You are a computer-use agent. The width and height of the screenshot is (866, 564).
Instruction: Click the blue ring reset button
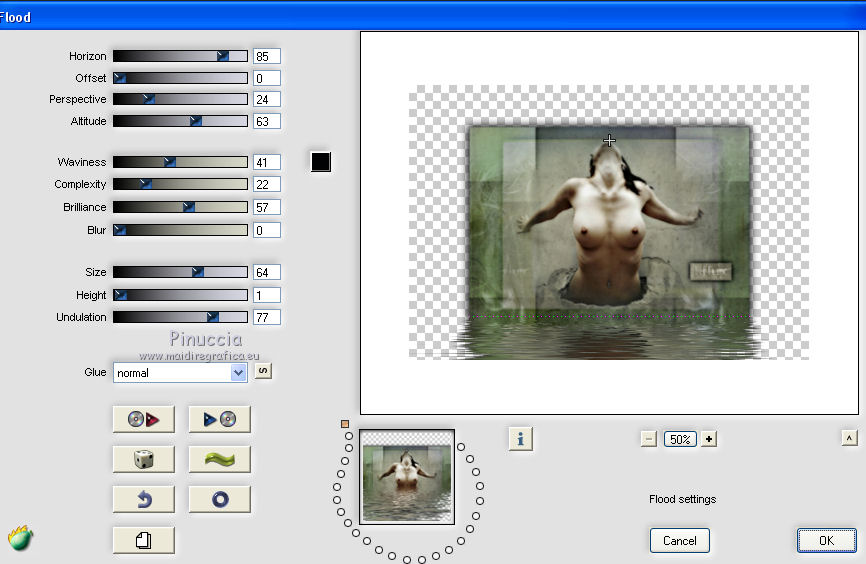point(219,499)
